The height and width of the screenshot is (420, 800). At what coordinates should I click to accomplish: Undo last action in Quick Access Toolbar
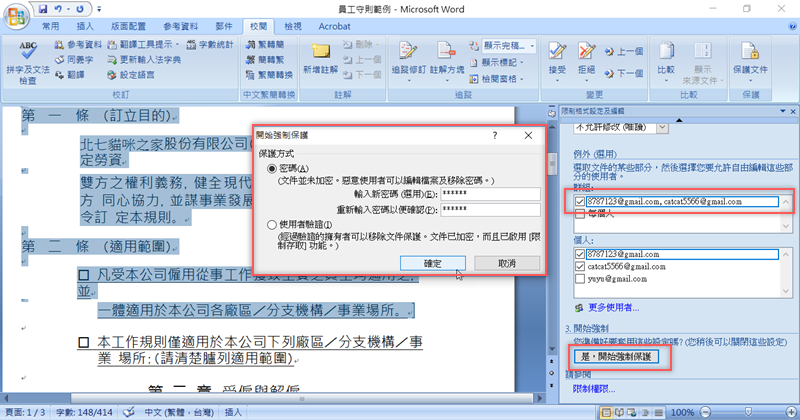coord(58,9)
